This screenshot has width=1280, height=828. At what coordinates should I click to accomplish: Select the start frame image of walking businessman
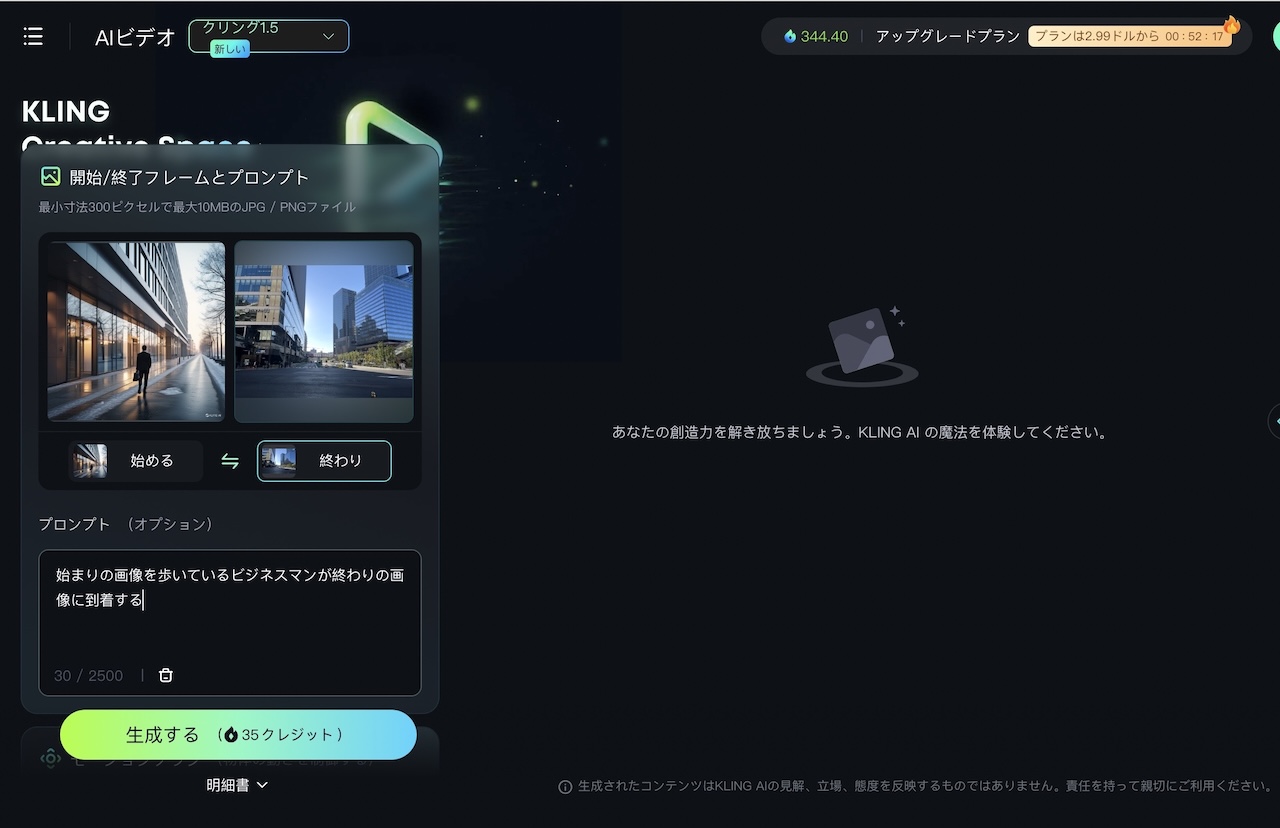[x=136, y=331]
